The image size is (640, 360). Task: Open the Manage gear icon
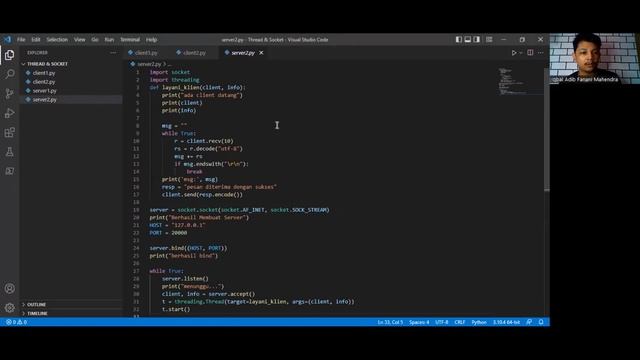(x=9, y=307)
